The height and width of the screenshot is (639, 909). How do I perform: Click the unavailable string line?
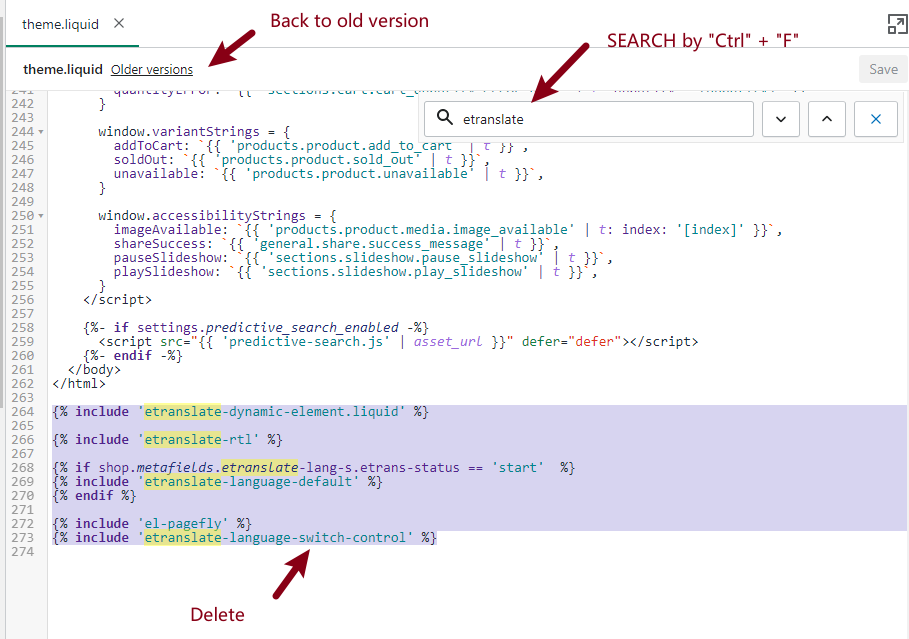coord(328,173)
